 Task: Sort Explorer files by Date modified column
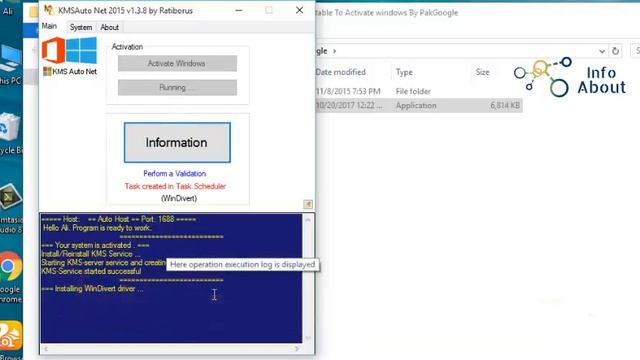(x=341, y=72)
